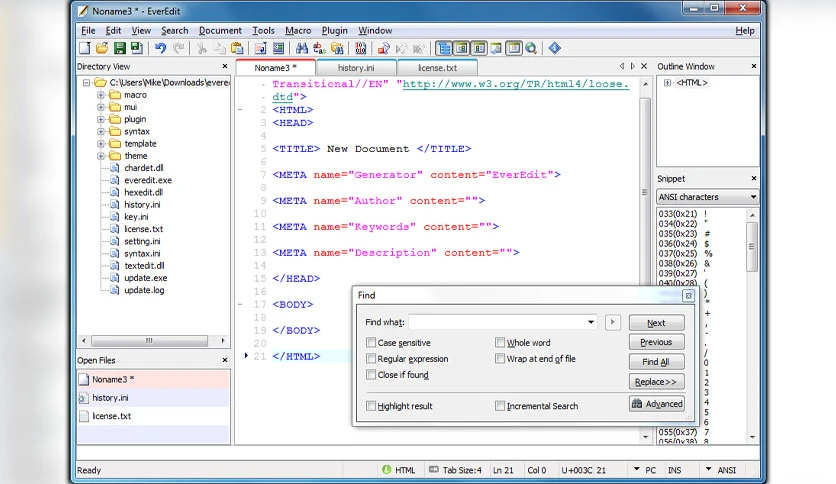Click the HTML syntax indicator in status bar
836x484 pixels.
coord(399,470)
